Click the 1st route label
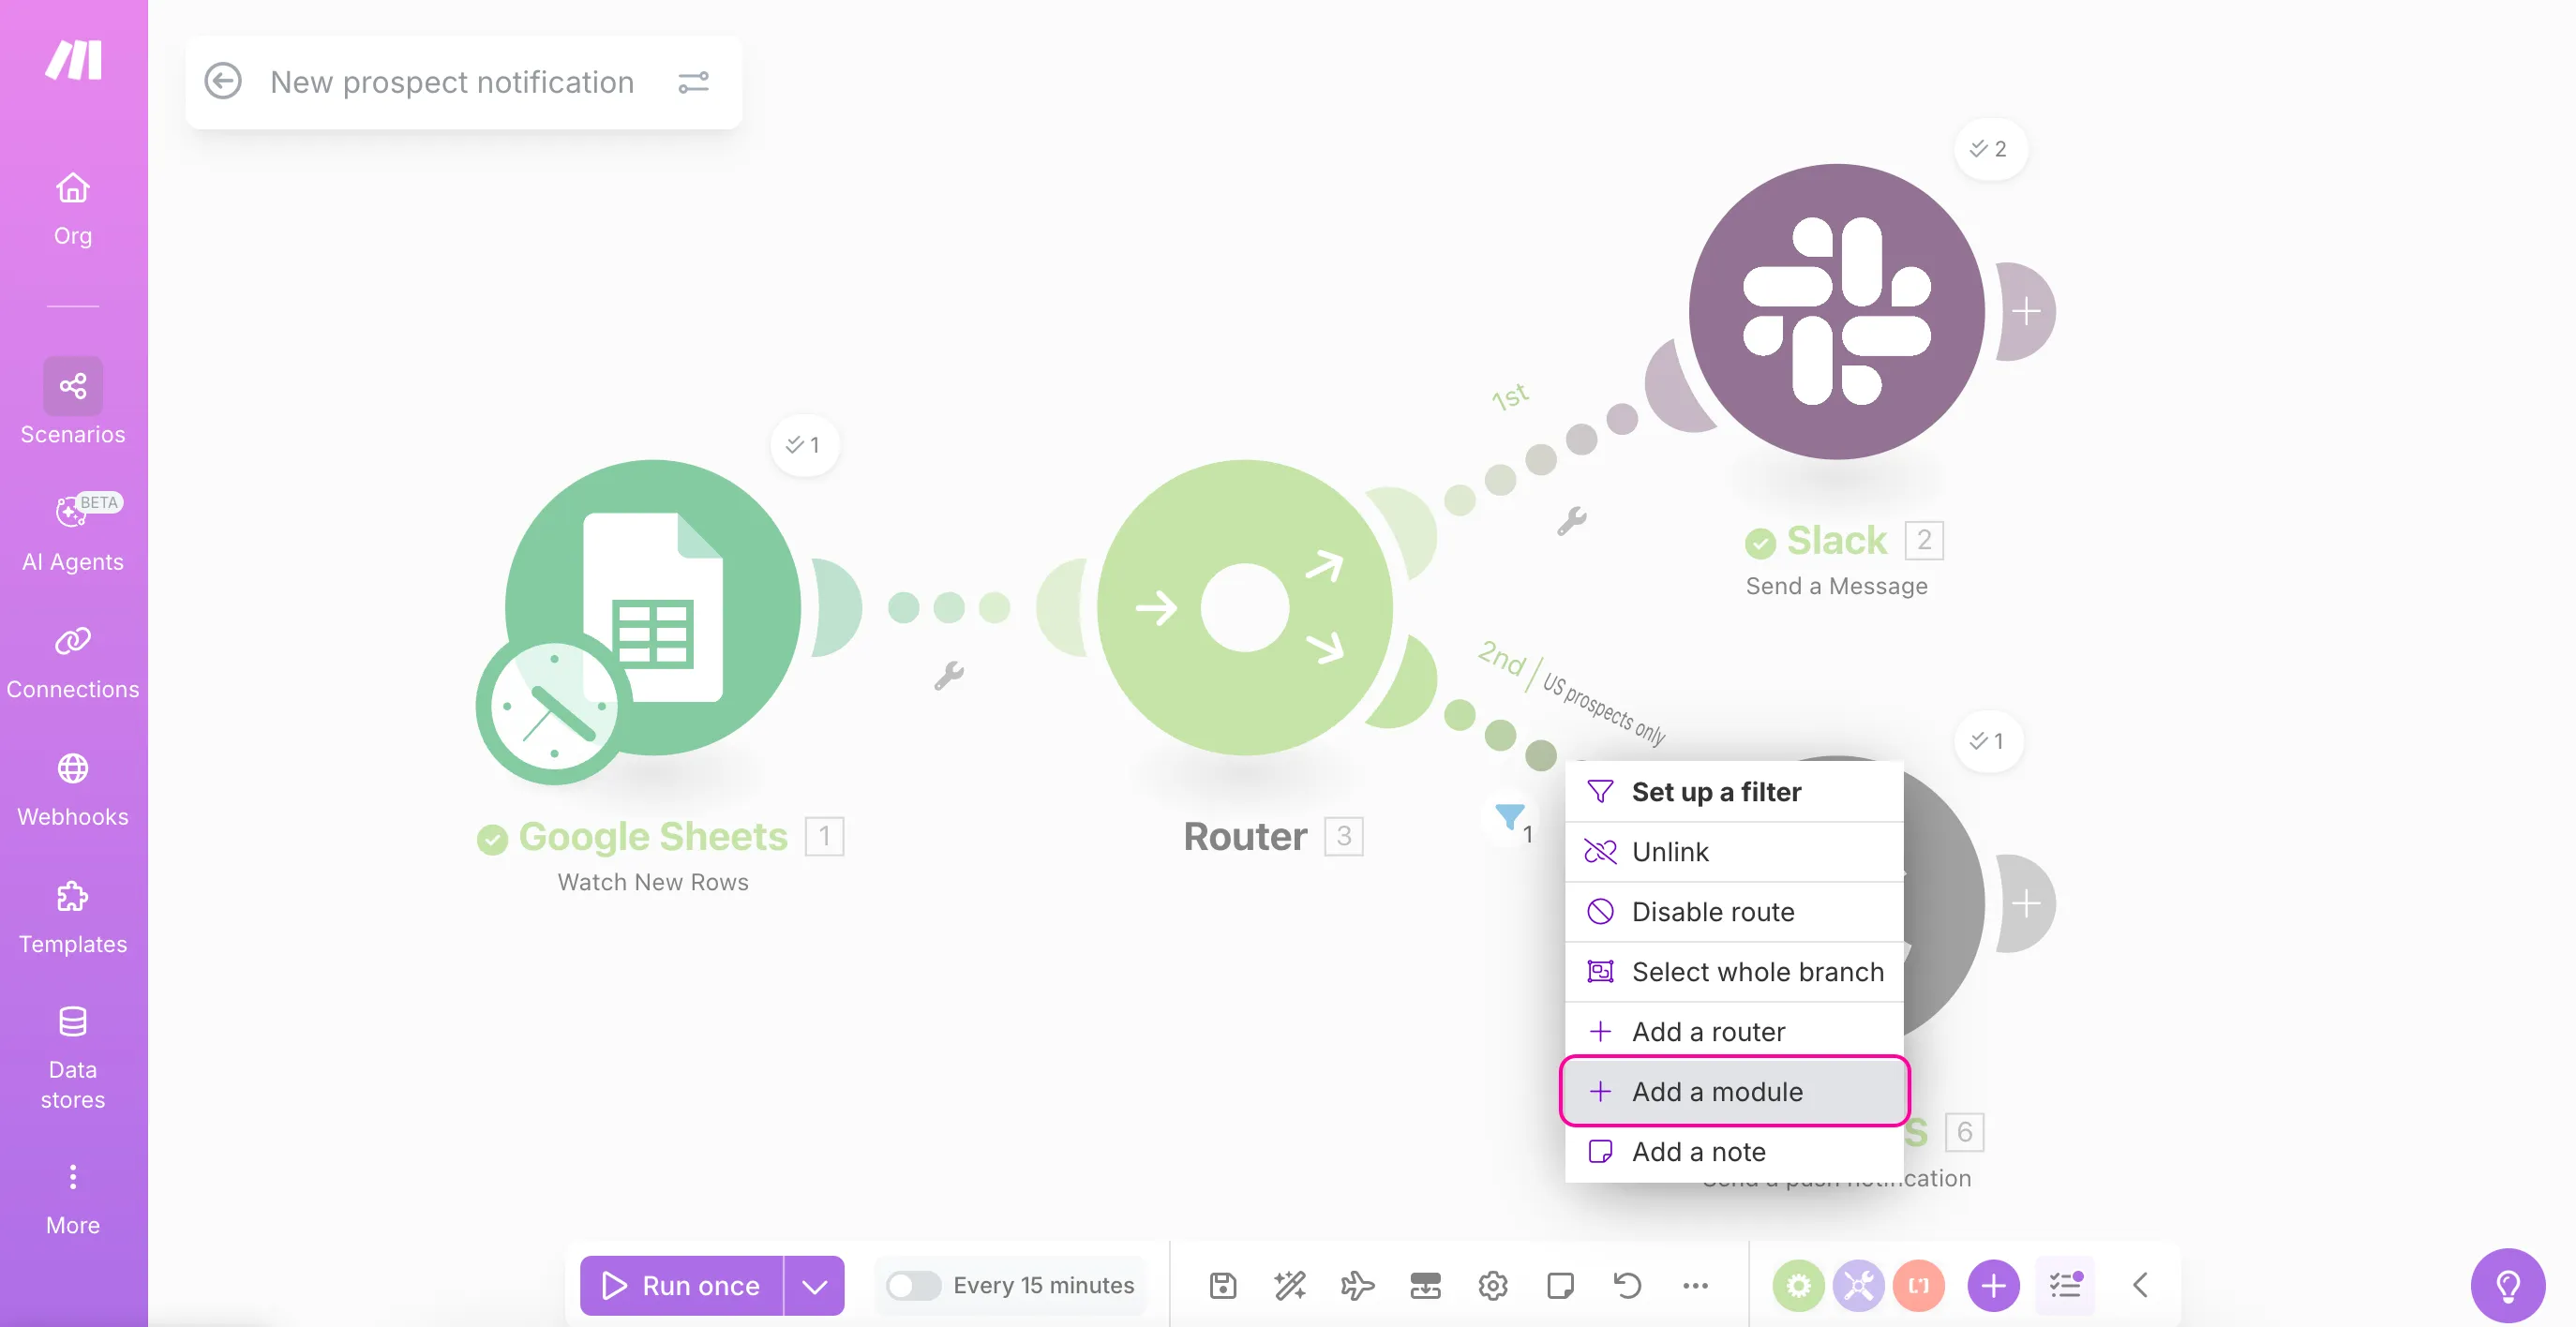 click(1510, 397)
